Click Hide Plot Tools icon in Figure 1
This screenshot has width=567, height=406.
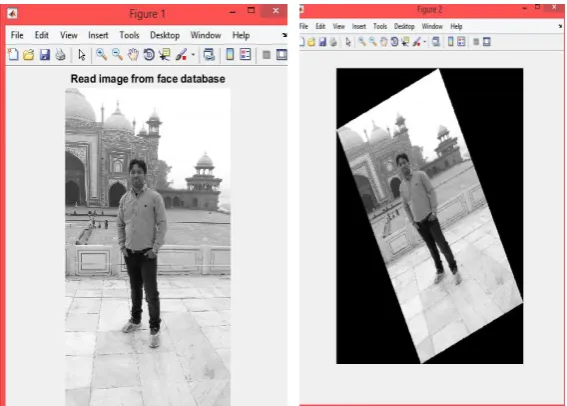click(x=267, y=55)
